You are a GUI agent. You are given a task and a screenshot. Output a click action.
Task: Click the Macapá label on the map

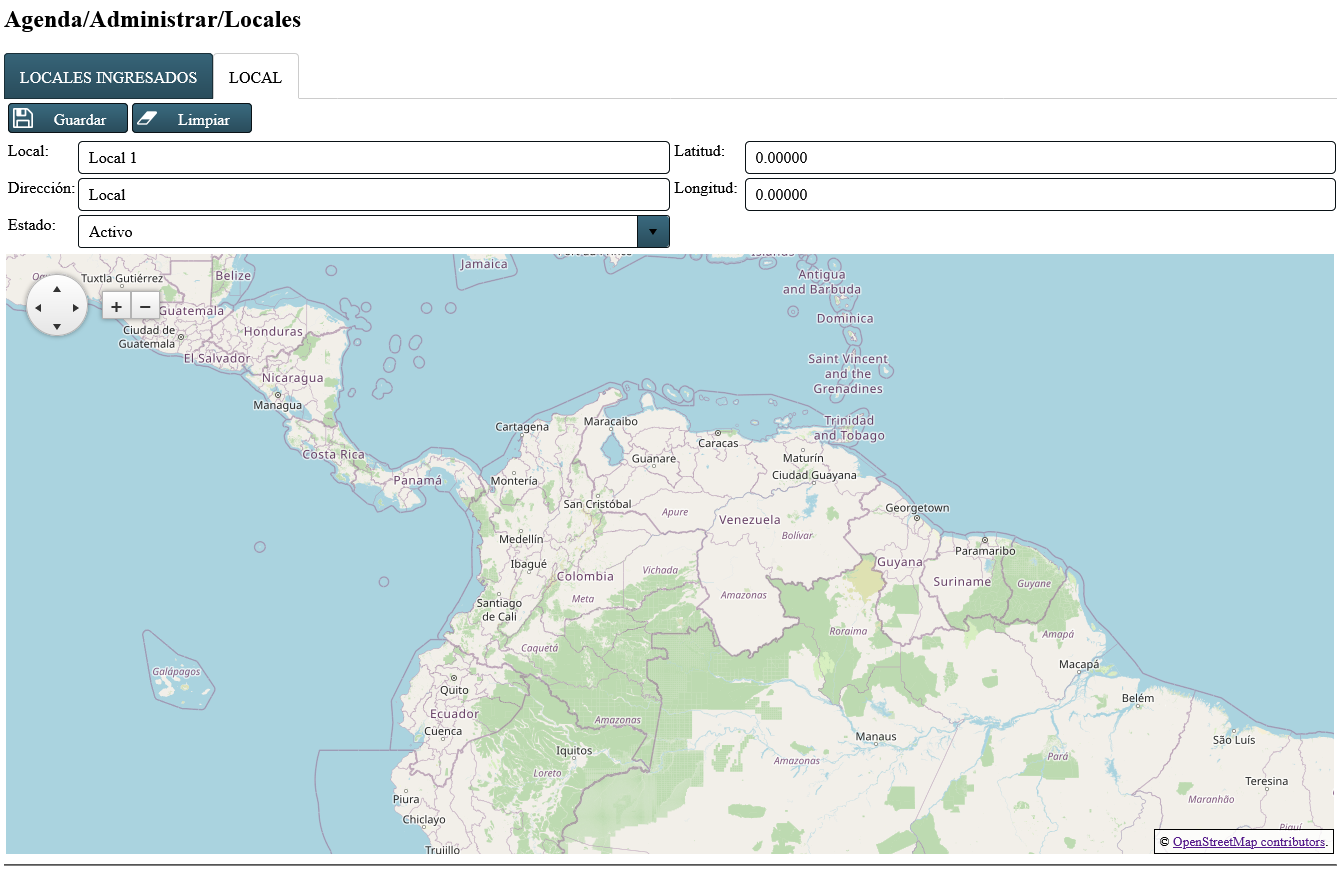tap(1079, 664)
